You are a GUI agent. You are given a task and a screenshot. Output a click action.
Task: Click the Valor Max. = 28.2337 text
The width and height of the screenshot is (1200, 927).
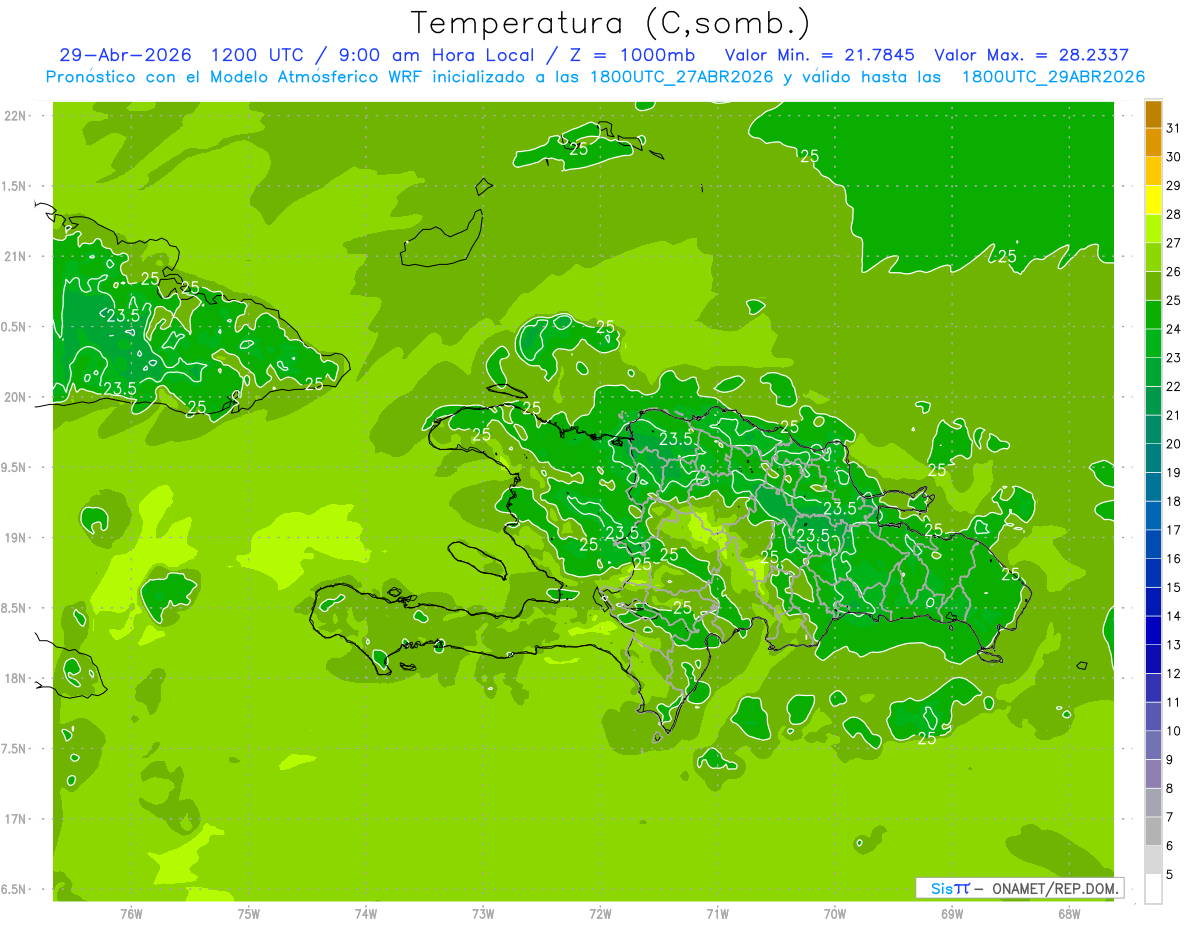coord(1031,55)
